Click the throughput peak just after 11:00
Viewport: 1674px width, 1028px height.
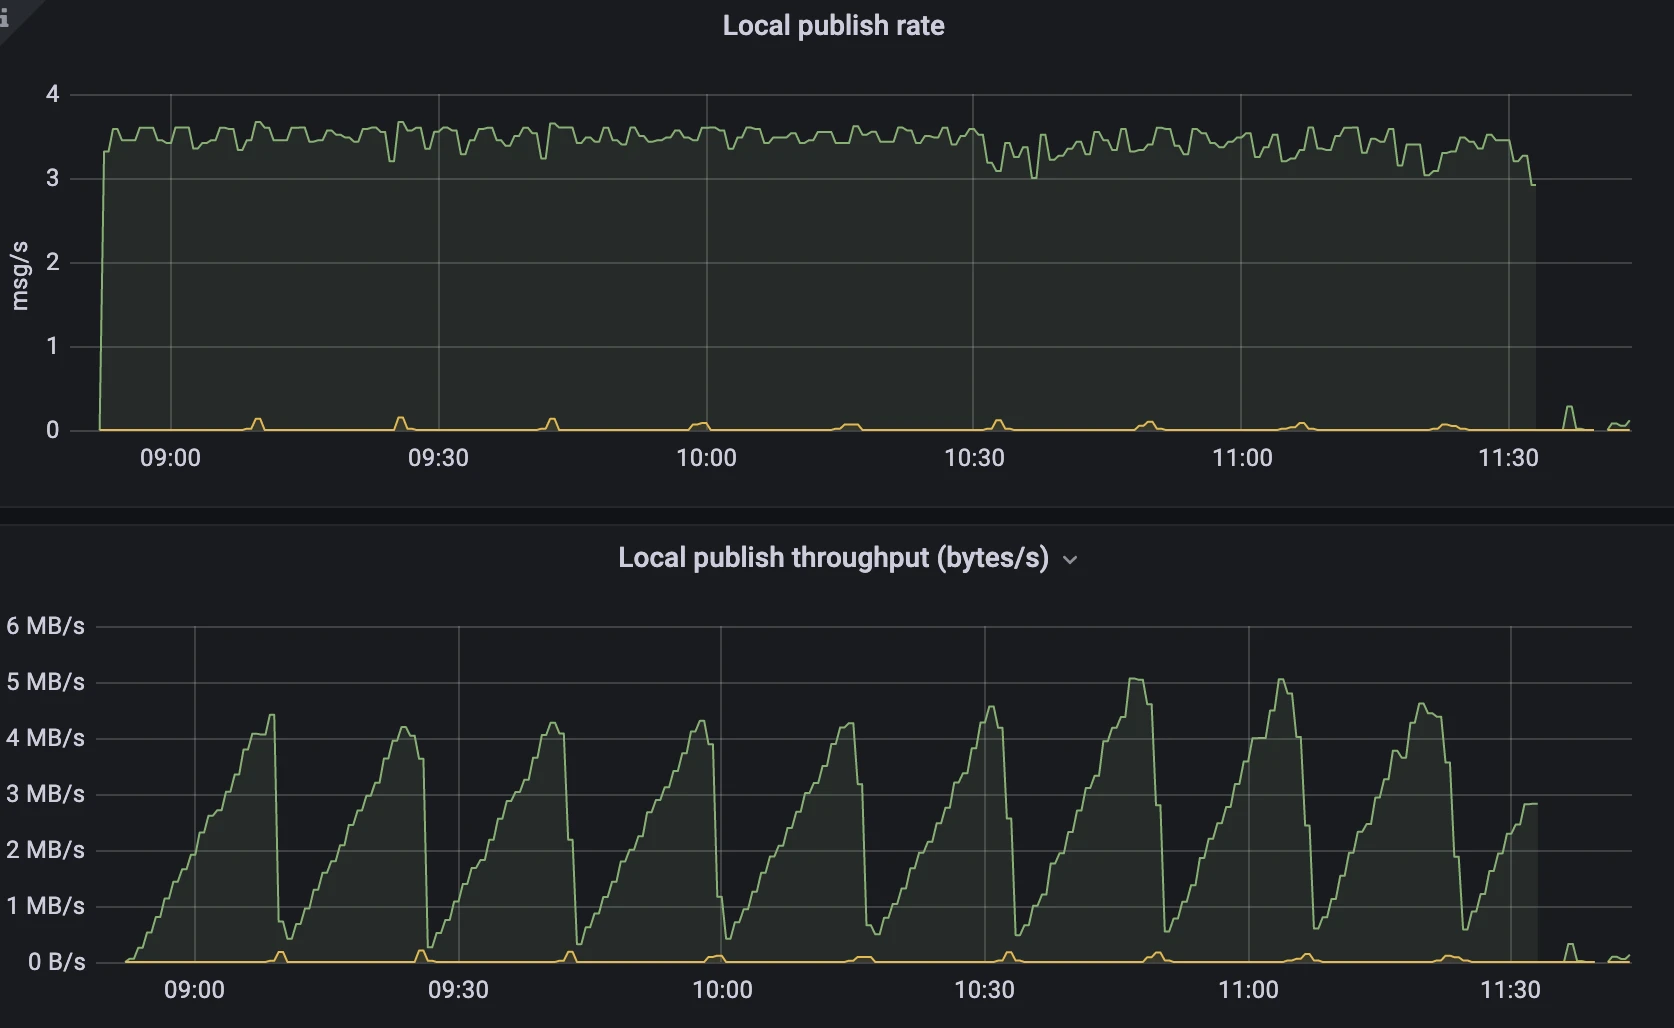[1282, 681]
